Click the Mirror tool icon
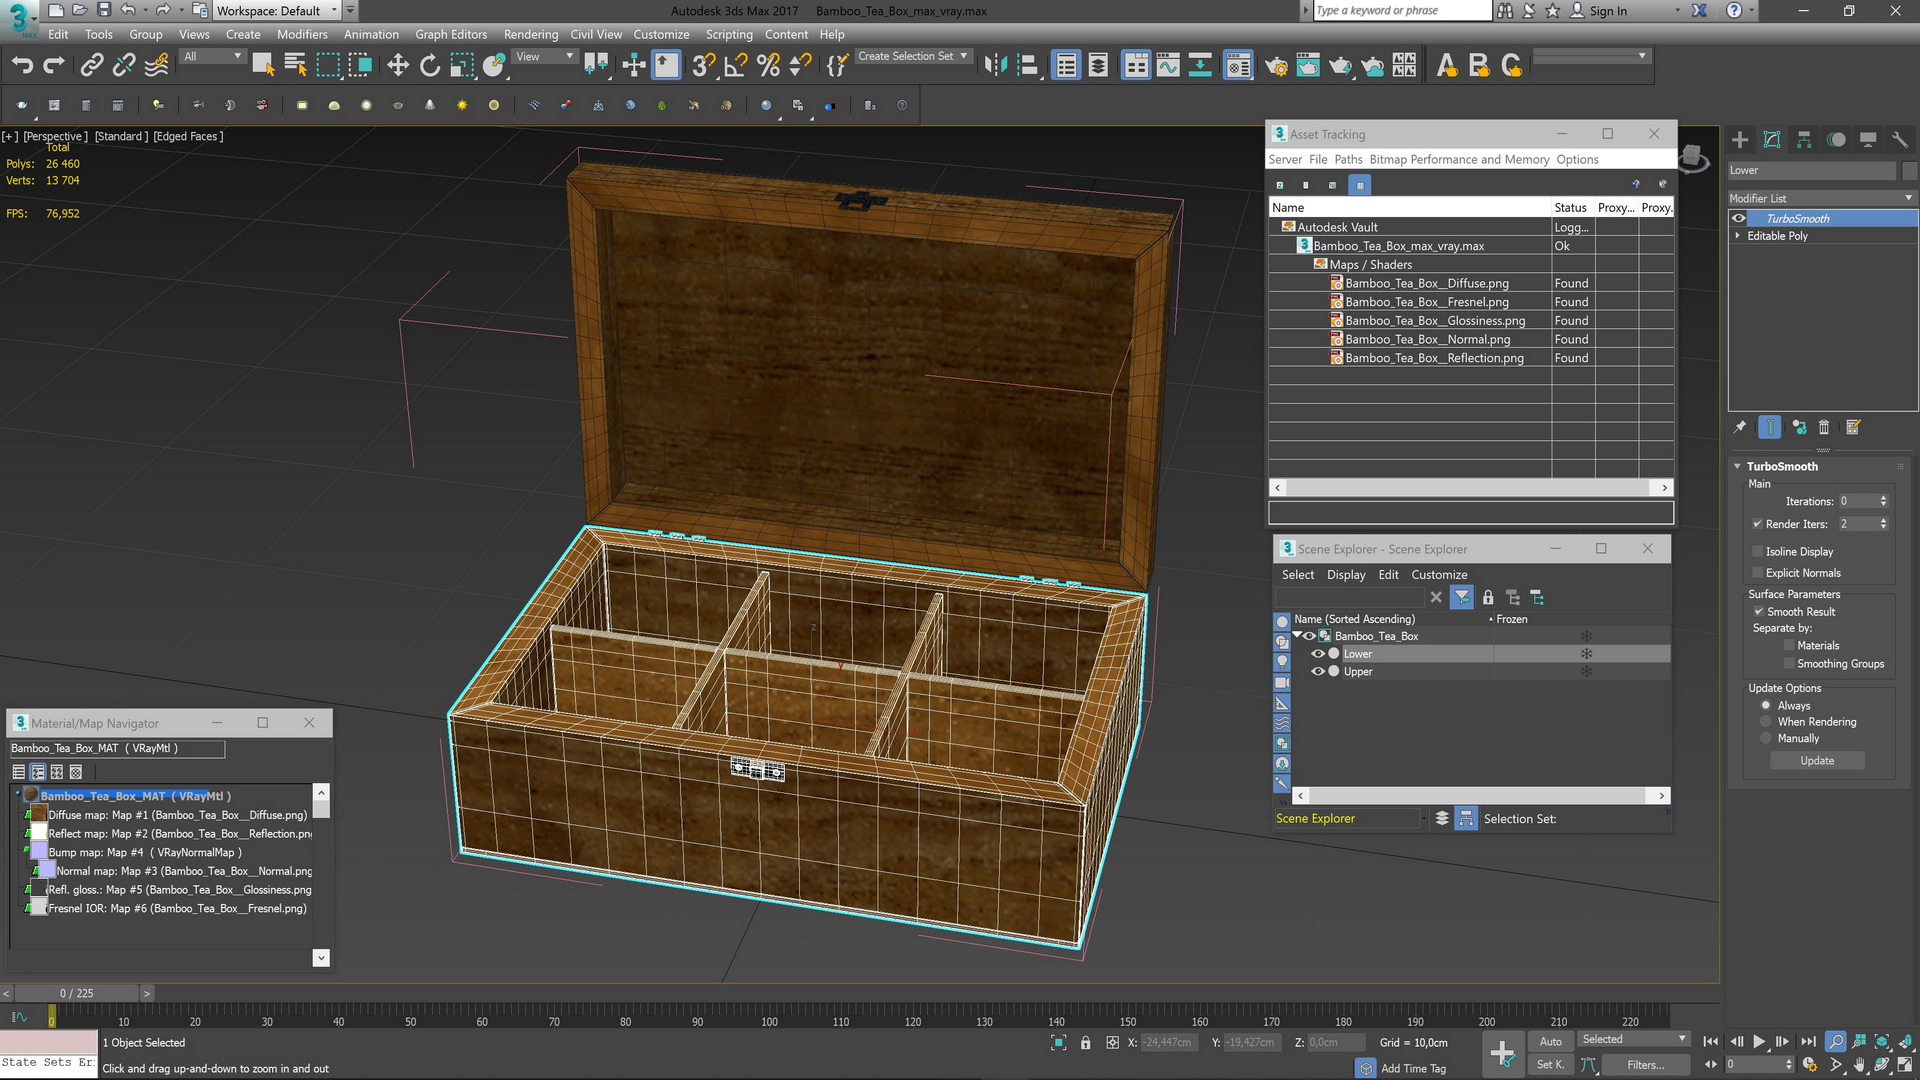The width and height of the screenshot is (1920, 1080). 995,66
